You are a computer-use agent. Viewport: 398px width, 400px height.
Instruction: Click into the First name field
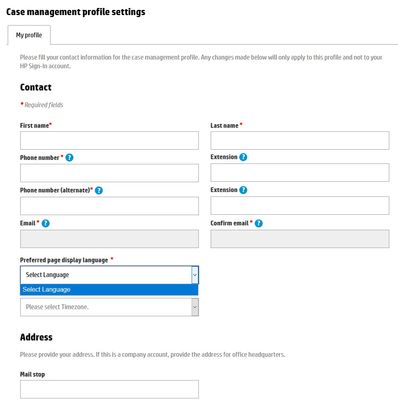pyautogui.click(x=109, y=140)
